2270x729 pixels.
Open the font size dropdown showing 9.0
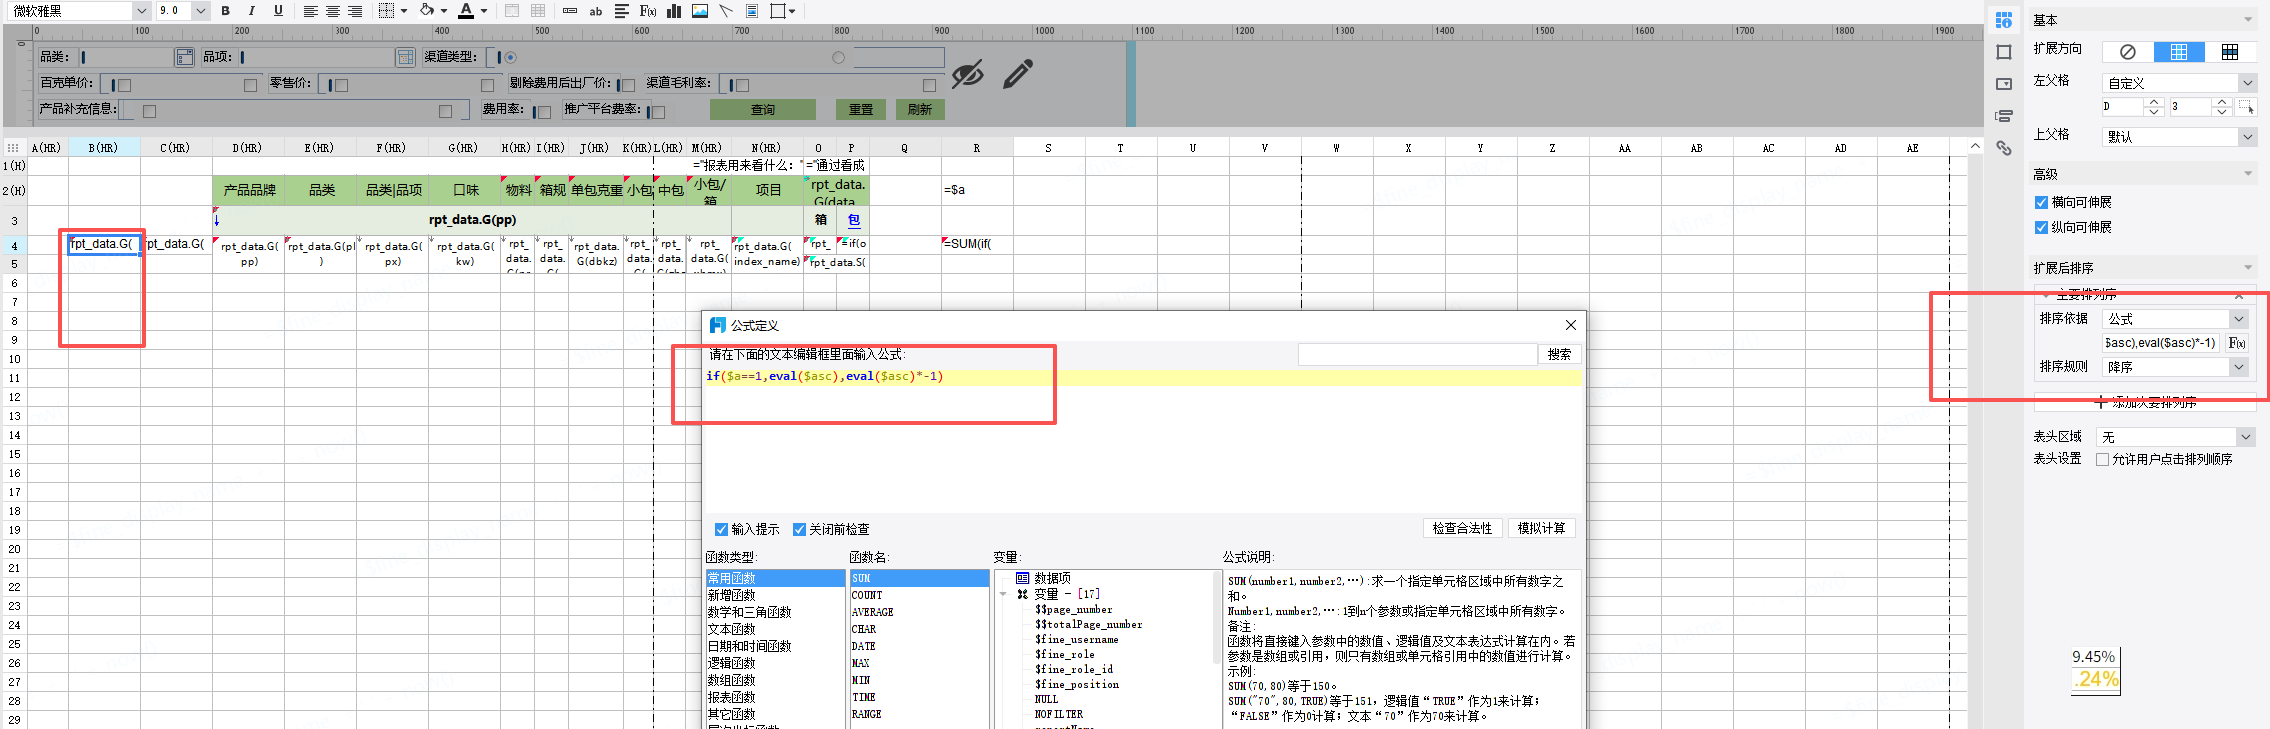point(201,11)
